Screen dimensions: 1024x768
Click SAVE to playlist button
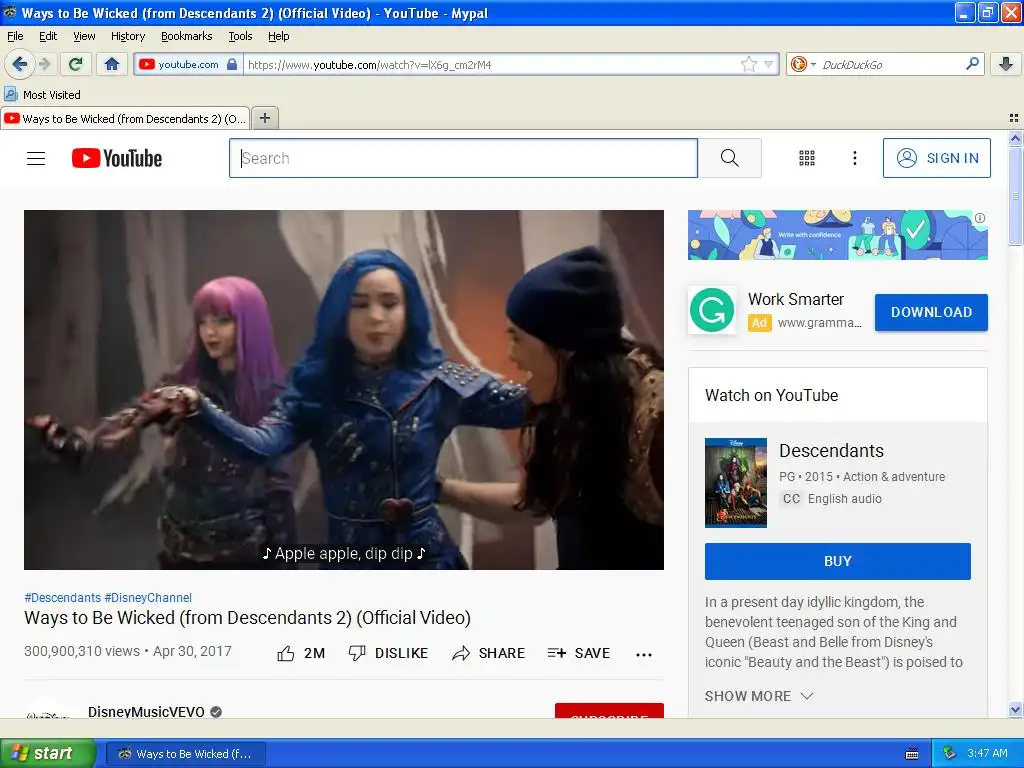(579, 653)
